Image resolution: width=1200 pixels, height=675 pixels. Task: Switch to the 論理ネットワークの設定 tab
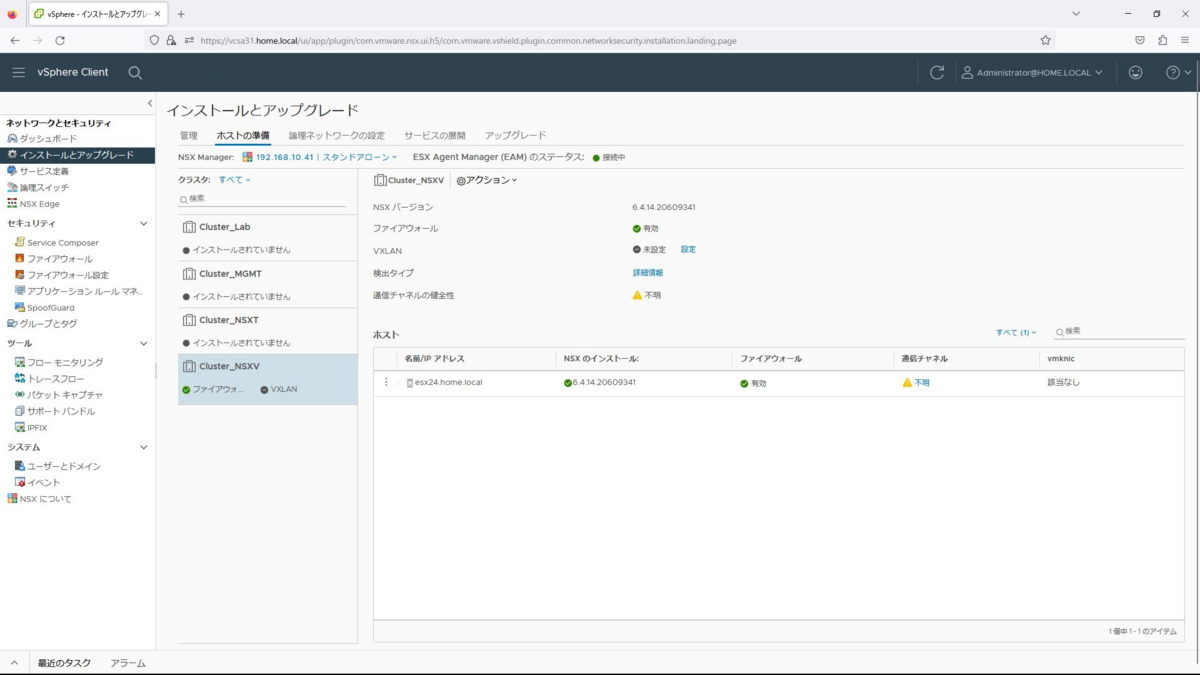[337, 135]
